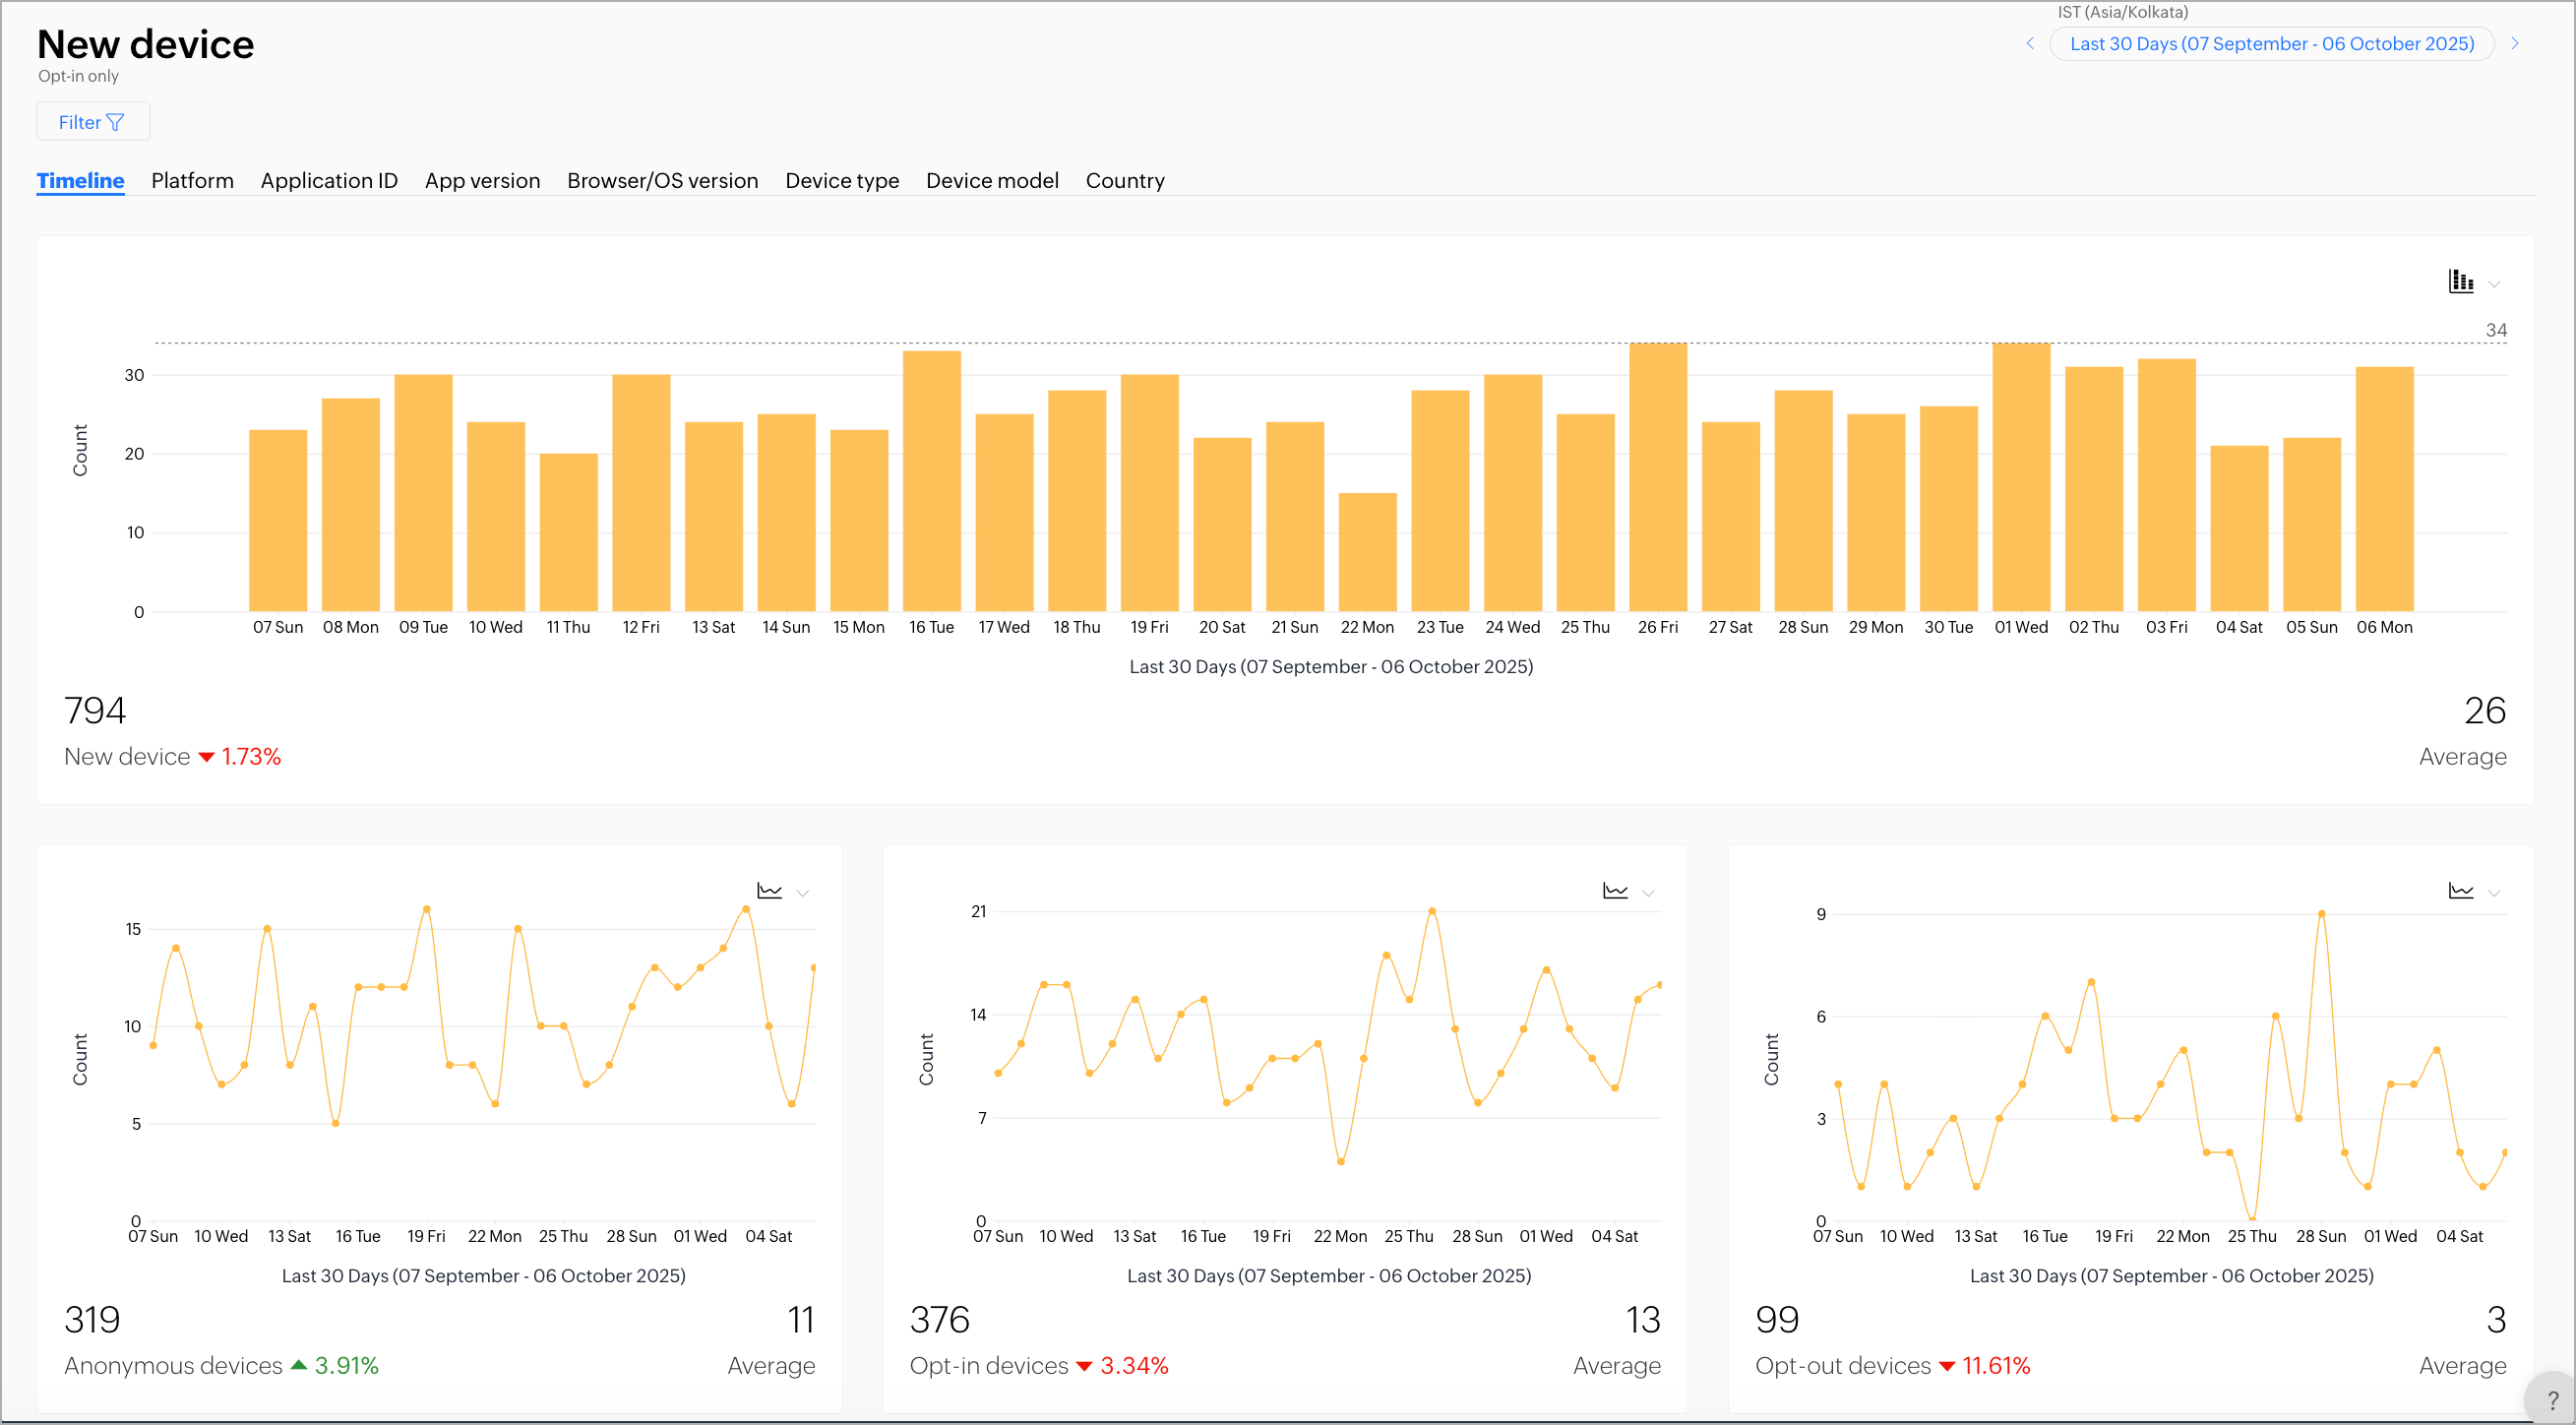Go to previous date range arrow
This screenshot has width=2576, height=1425.
click(x=2030, y=44)
